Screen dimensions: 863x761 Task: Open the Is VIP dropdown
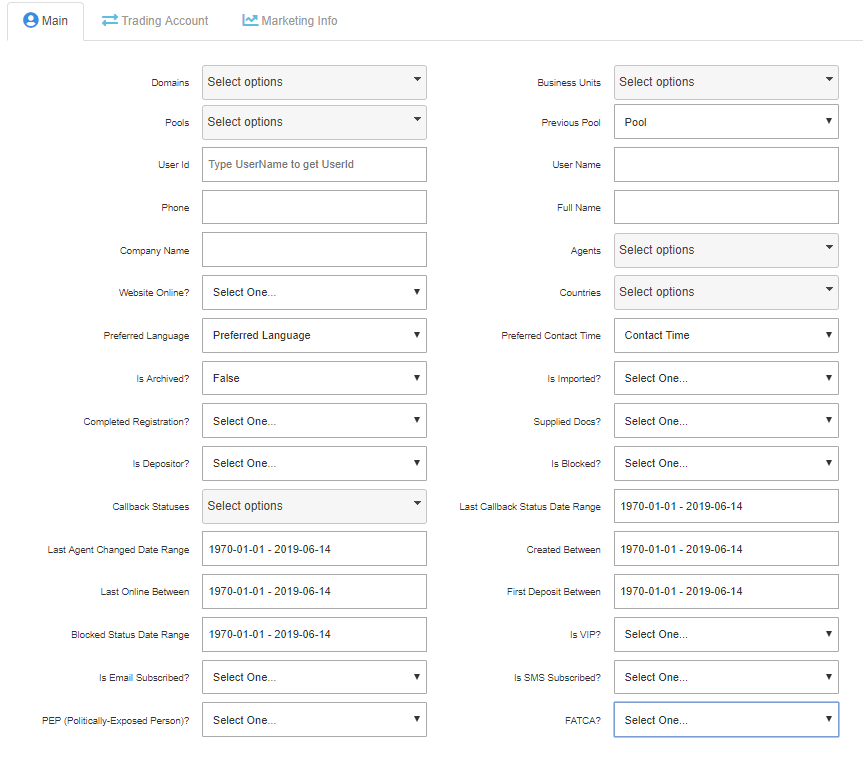[x=726, y=634]
